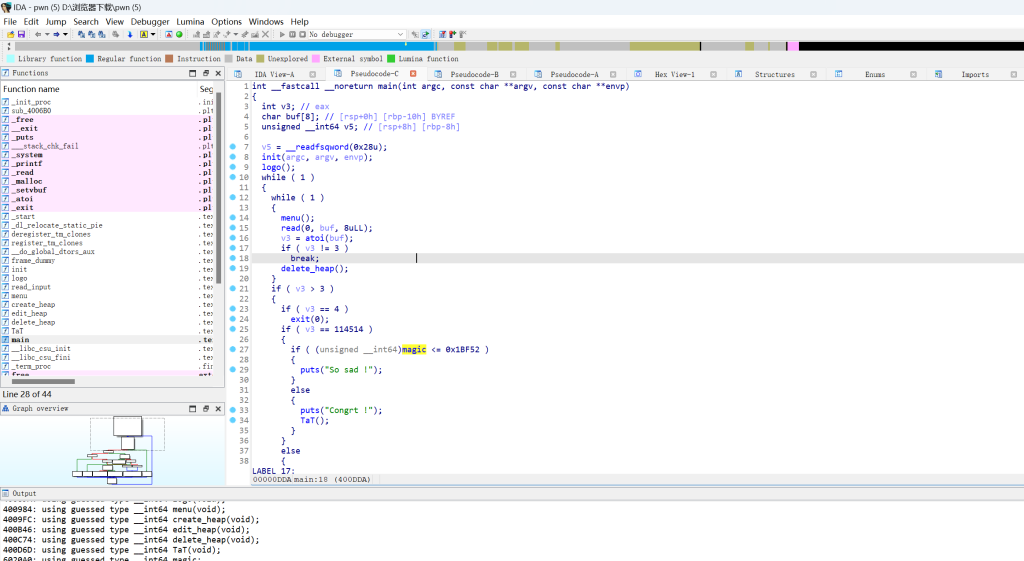
Task: Start the process with the play icon
Action: [x=282, y=34]
